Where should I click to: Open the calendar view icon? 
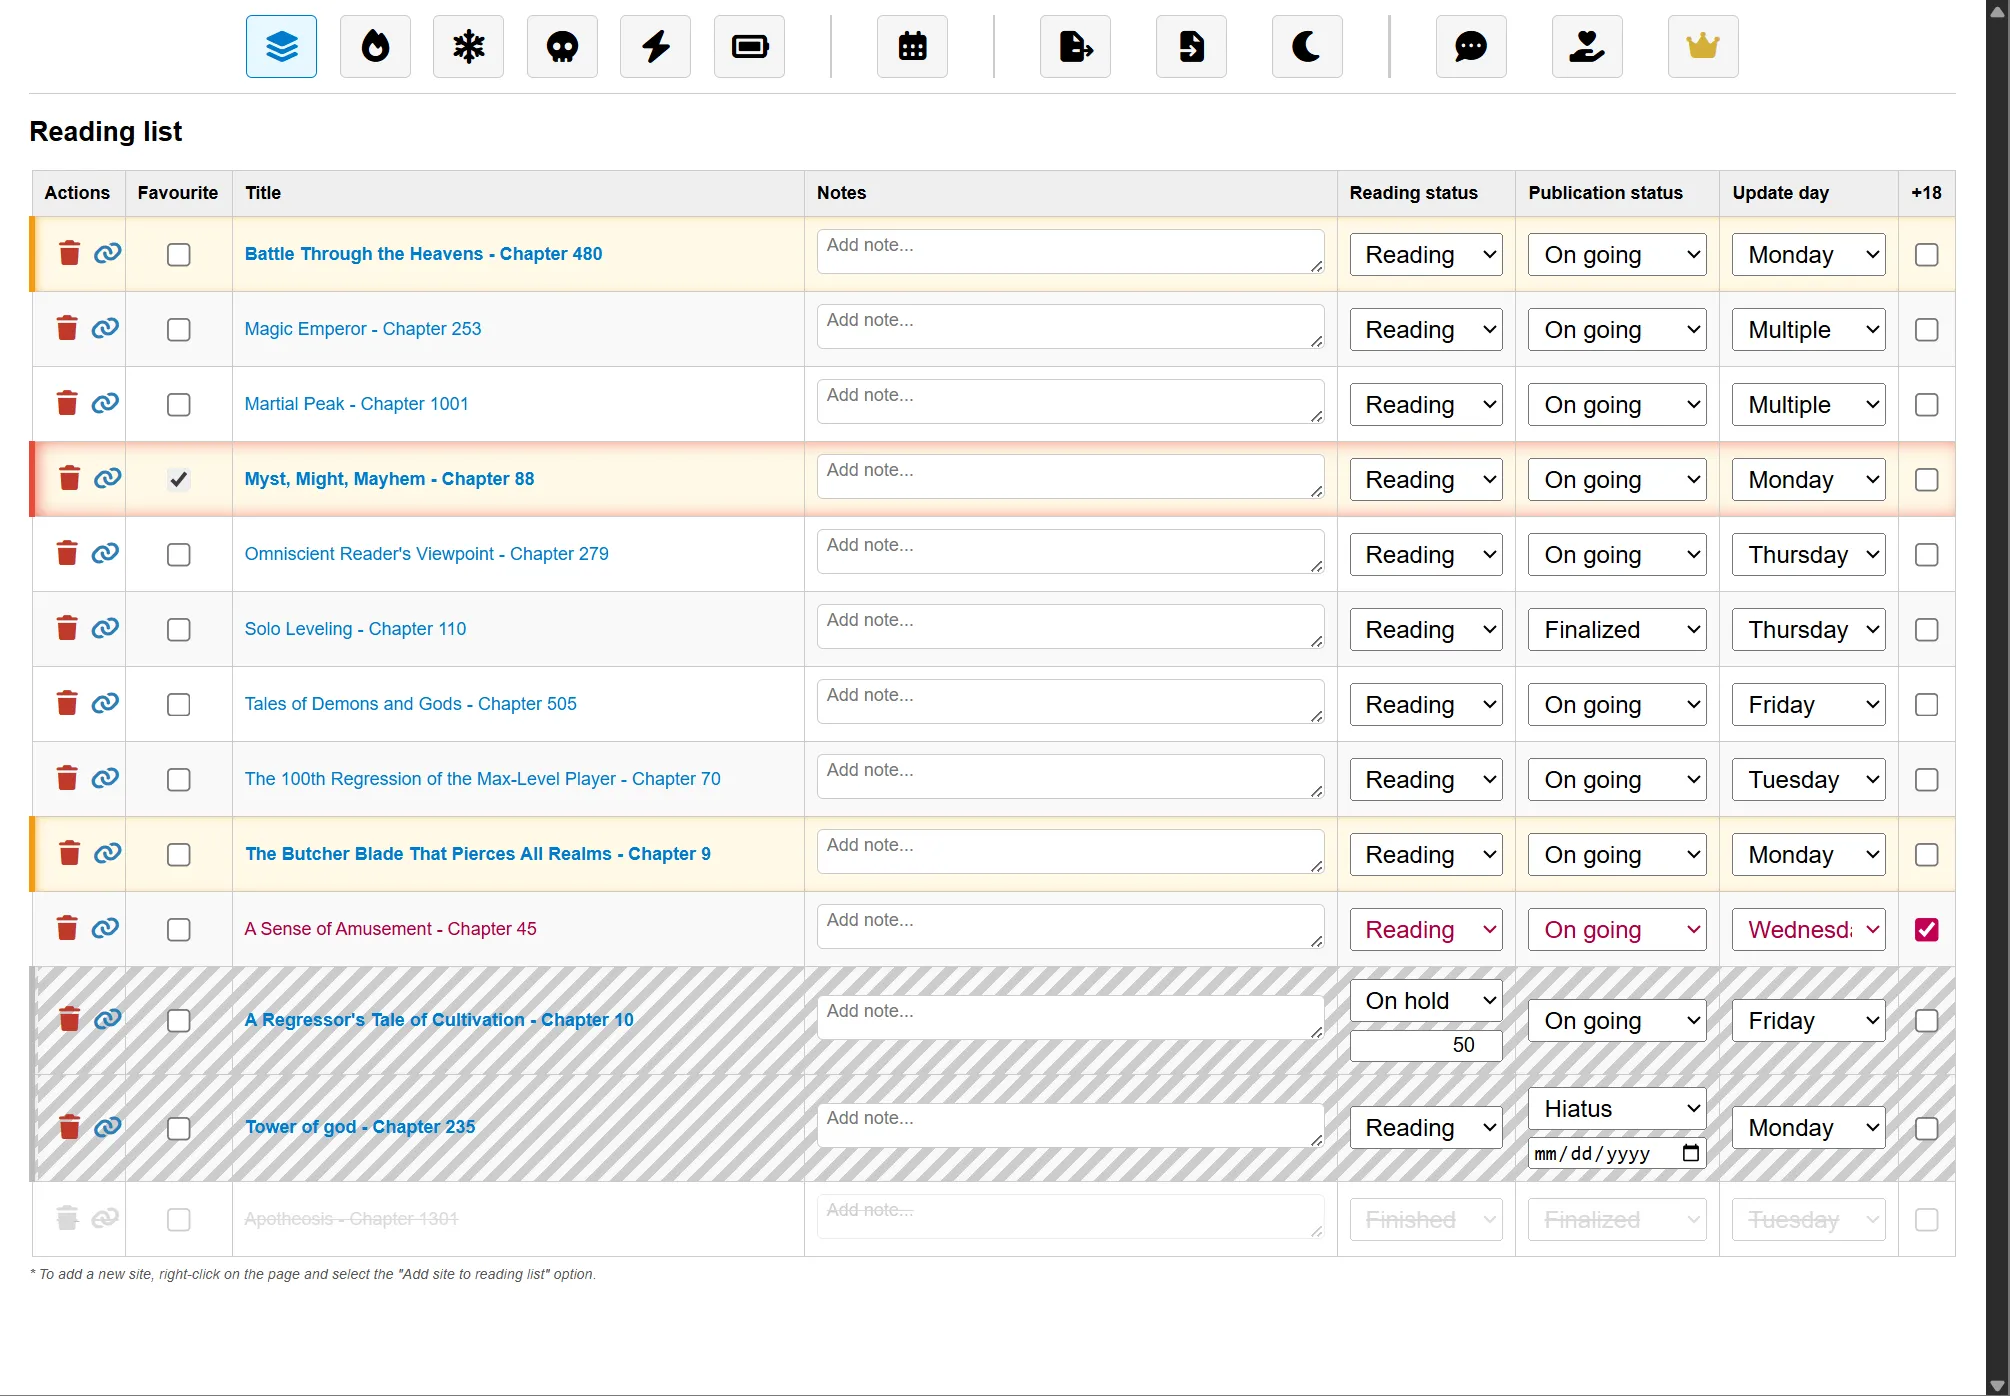point(912,47)
